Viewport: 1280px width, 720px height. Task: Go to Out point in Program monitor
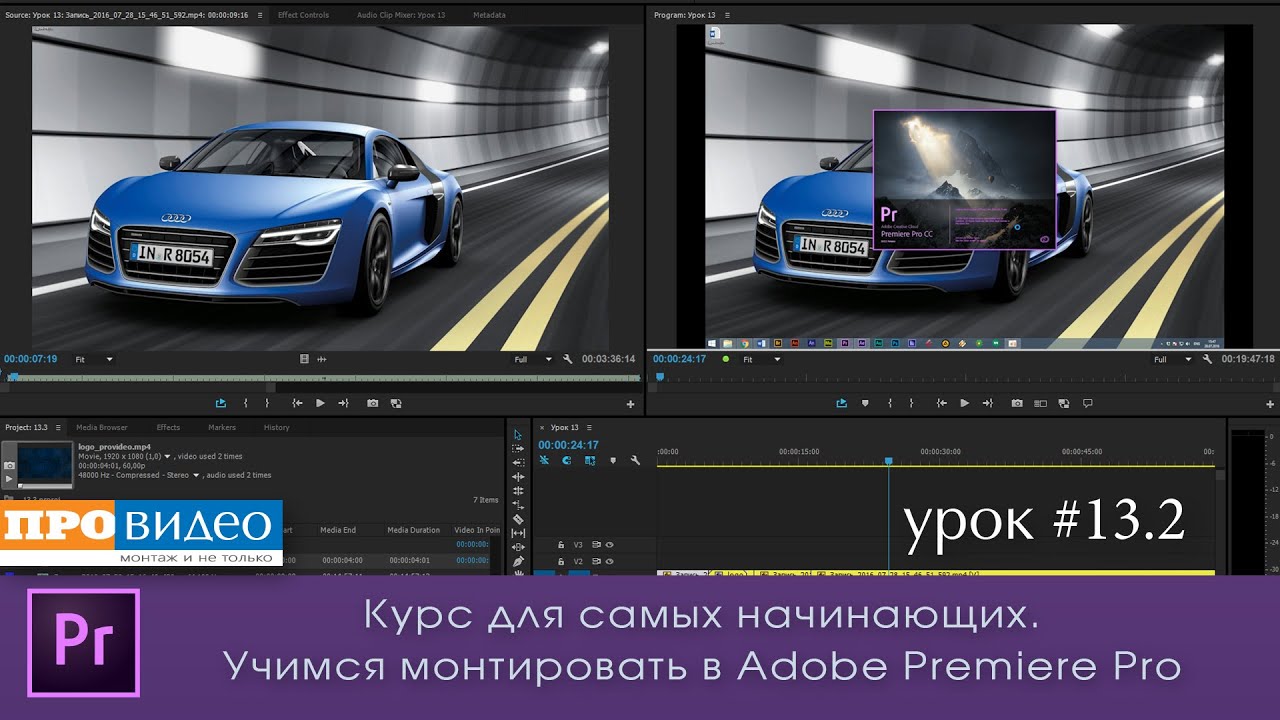coord(987,403)
